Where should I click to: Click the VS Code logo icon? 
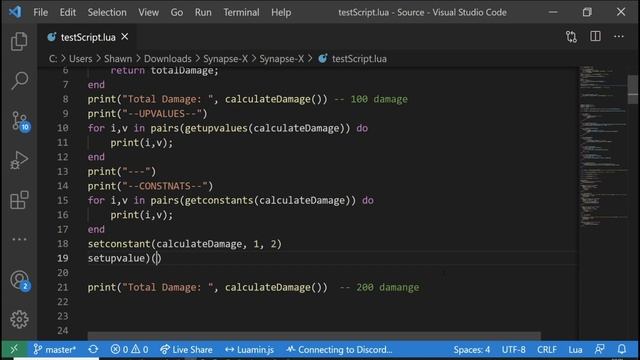pos(15,12)
